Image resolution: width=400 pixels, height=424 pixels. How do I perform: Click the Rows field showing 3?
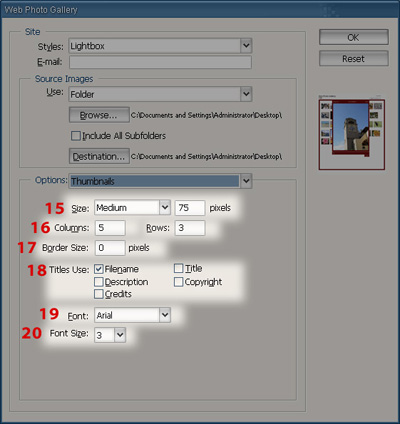(x=190, y=228)
